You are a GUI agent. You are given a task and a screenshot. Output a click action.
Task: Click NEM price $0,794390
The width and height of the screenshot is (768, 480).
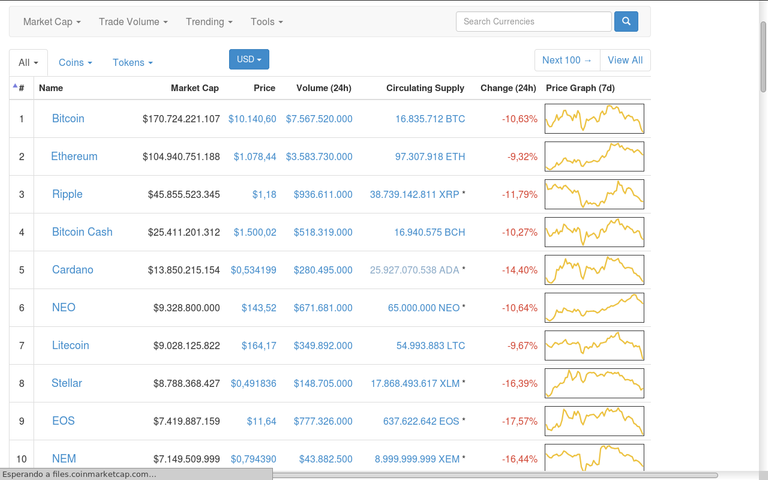pos(253,459)
